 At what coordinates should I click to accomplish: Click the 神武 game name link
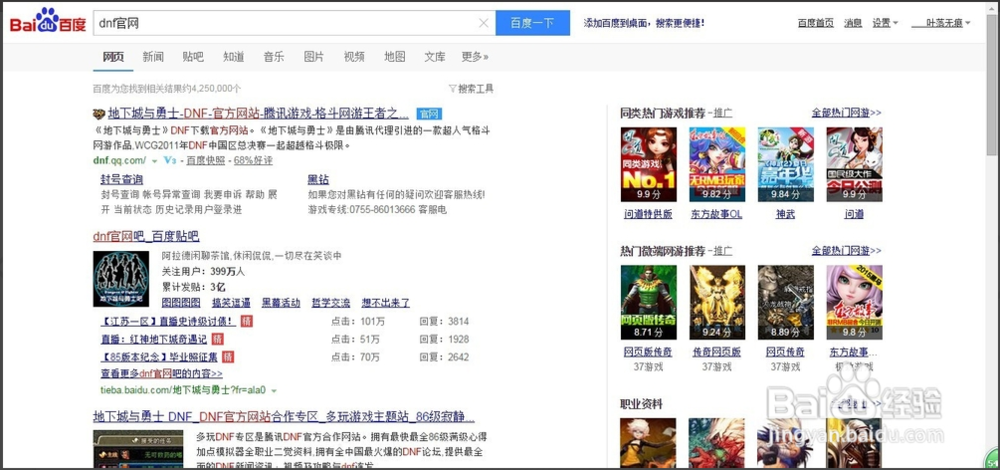(786, 215)
